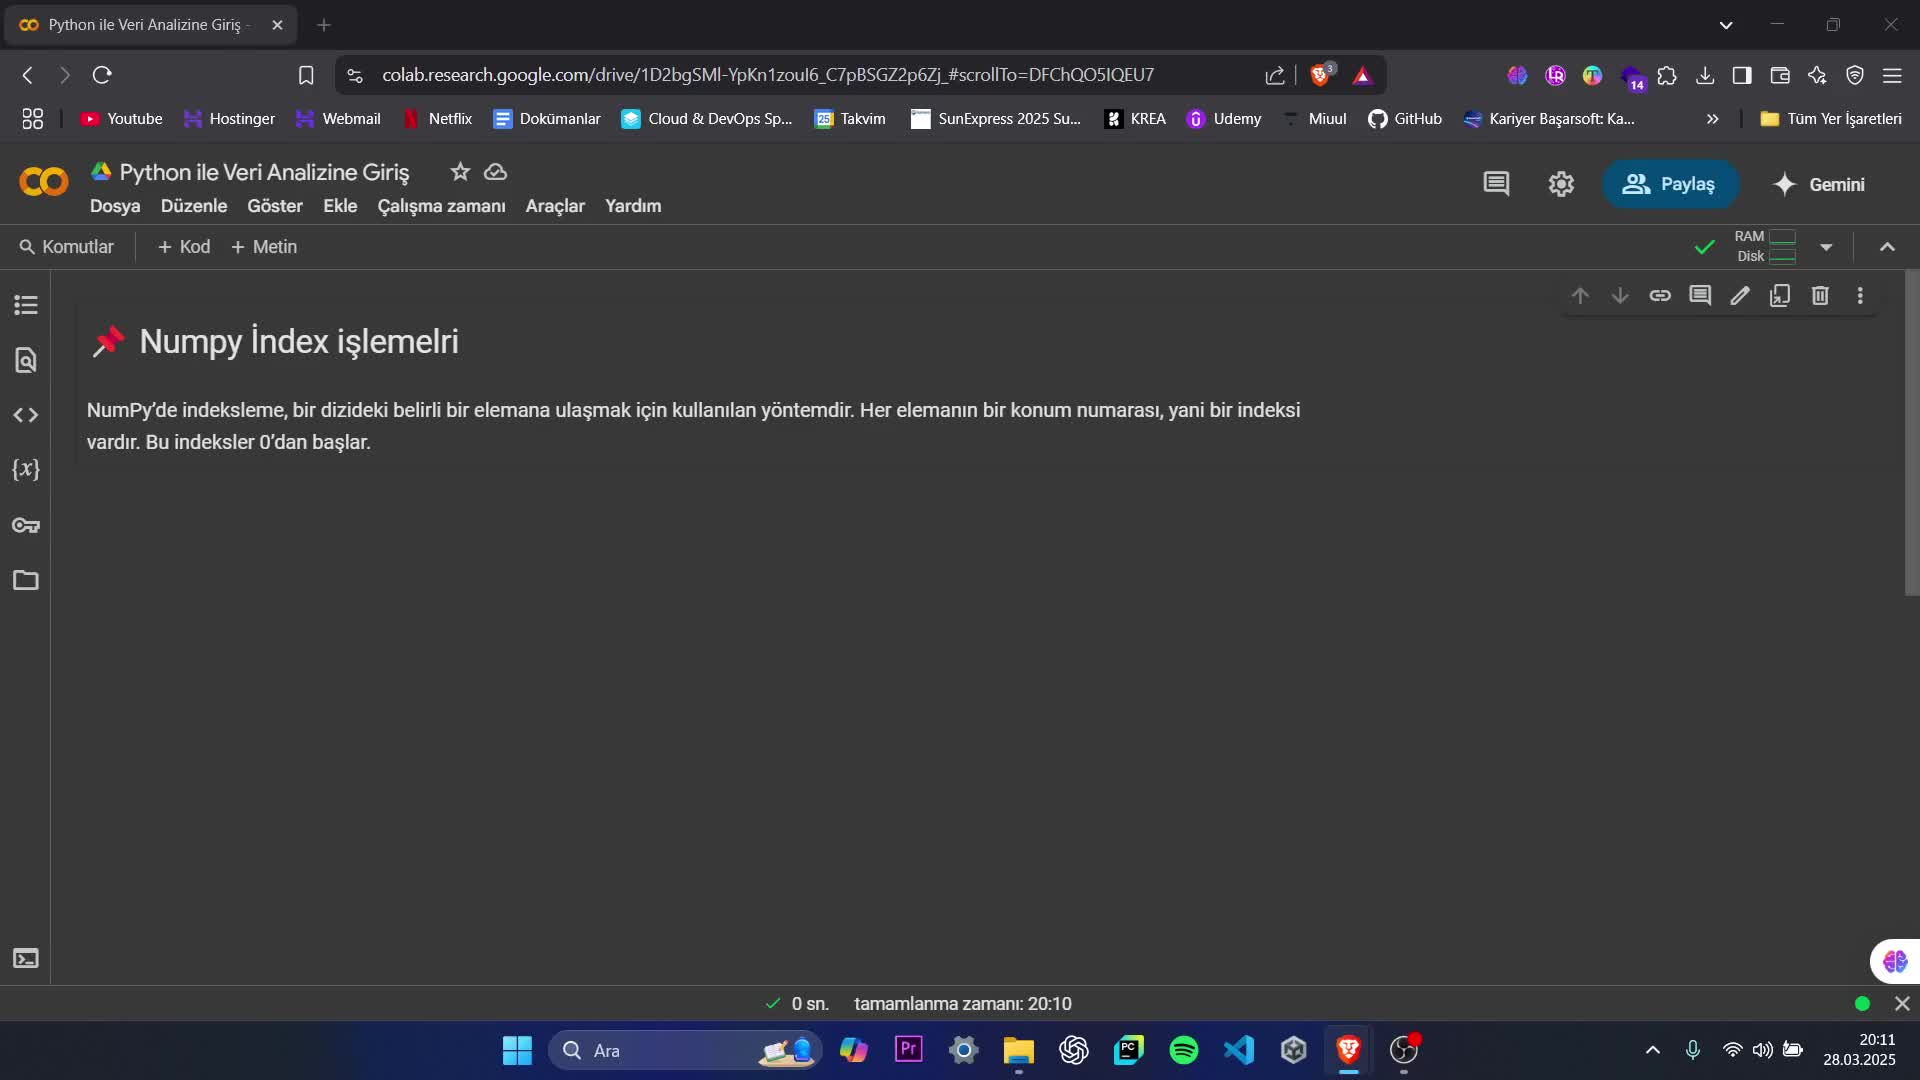Screen dimensions: 1920x1080
Task: Mirror cell in tab icon
Action: coord(1780,296)
